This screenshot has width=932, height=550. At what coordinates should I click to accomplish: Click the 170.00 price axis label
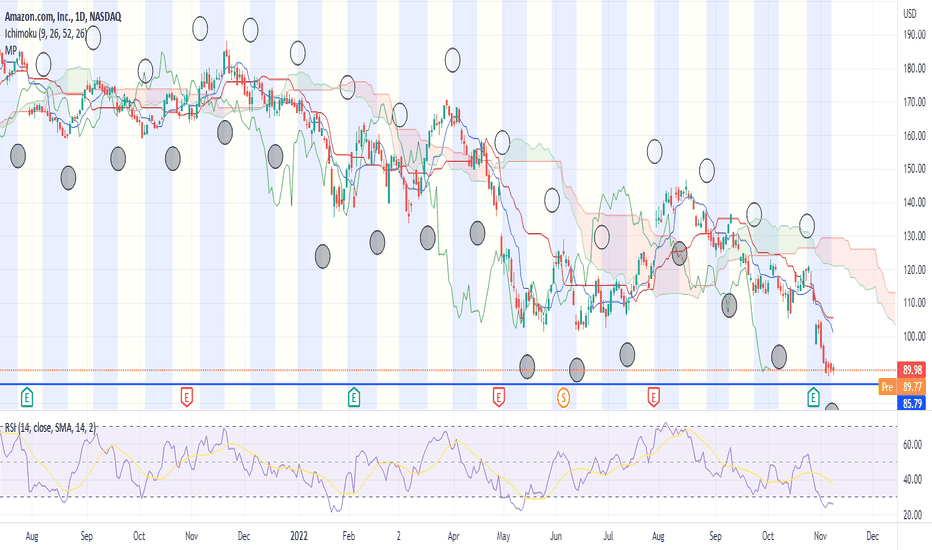point(914,102)
